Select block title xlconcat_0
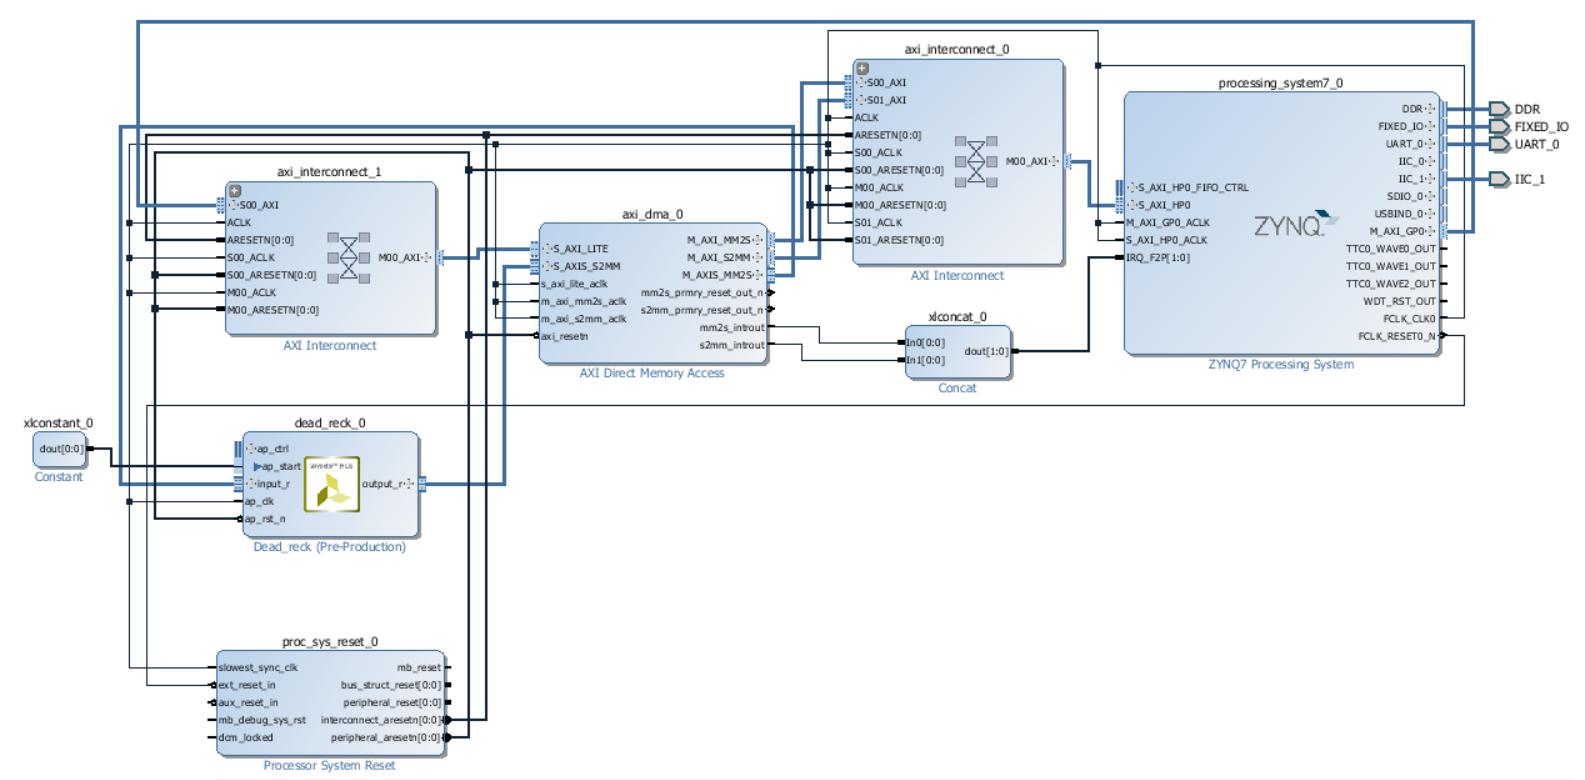Screen dimensions: 1585x780 pos(957,317)
